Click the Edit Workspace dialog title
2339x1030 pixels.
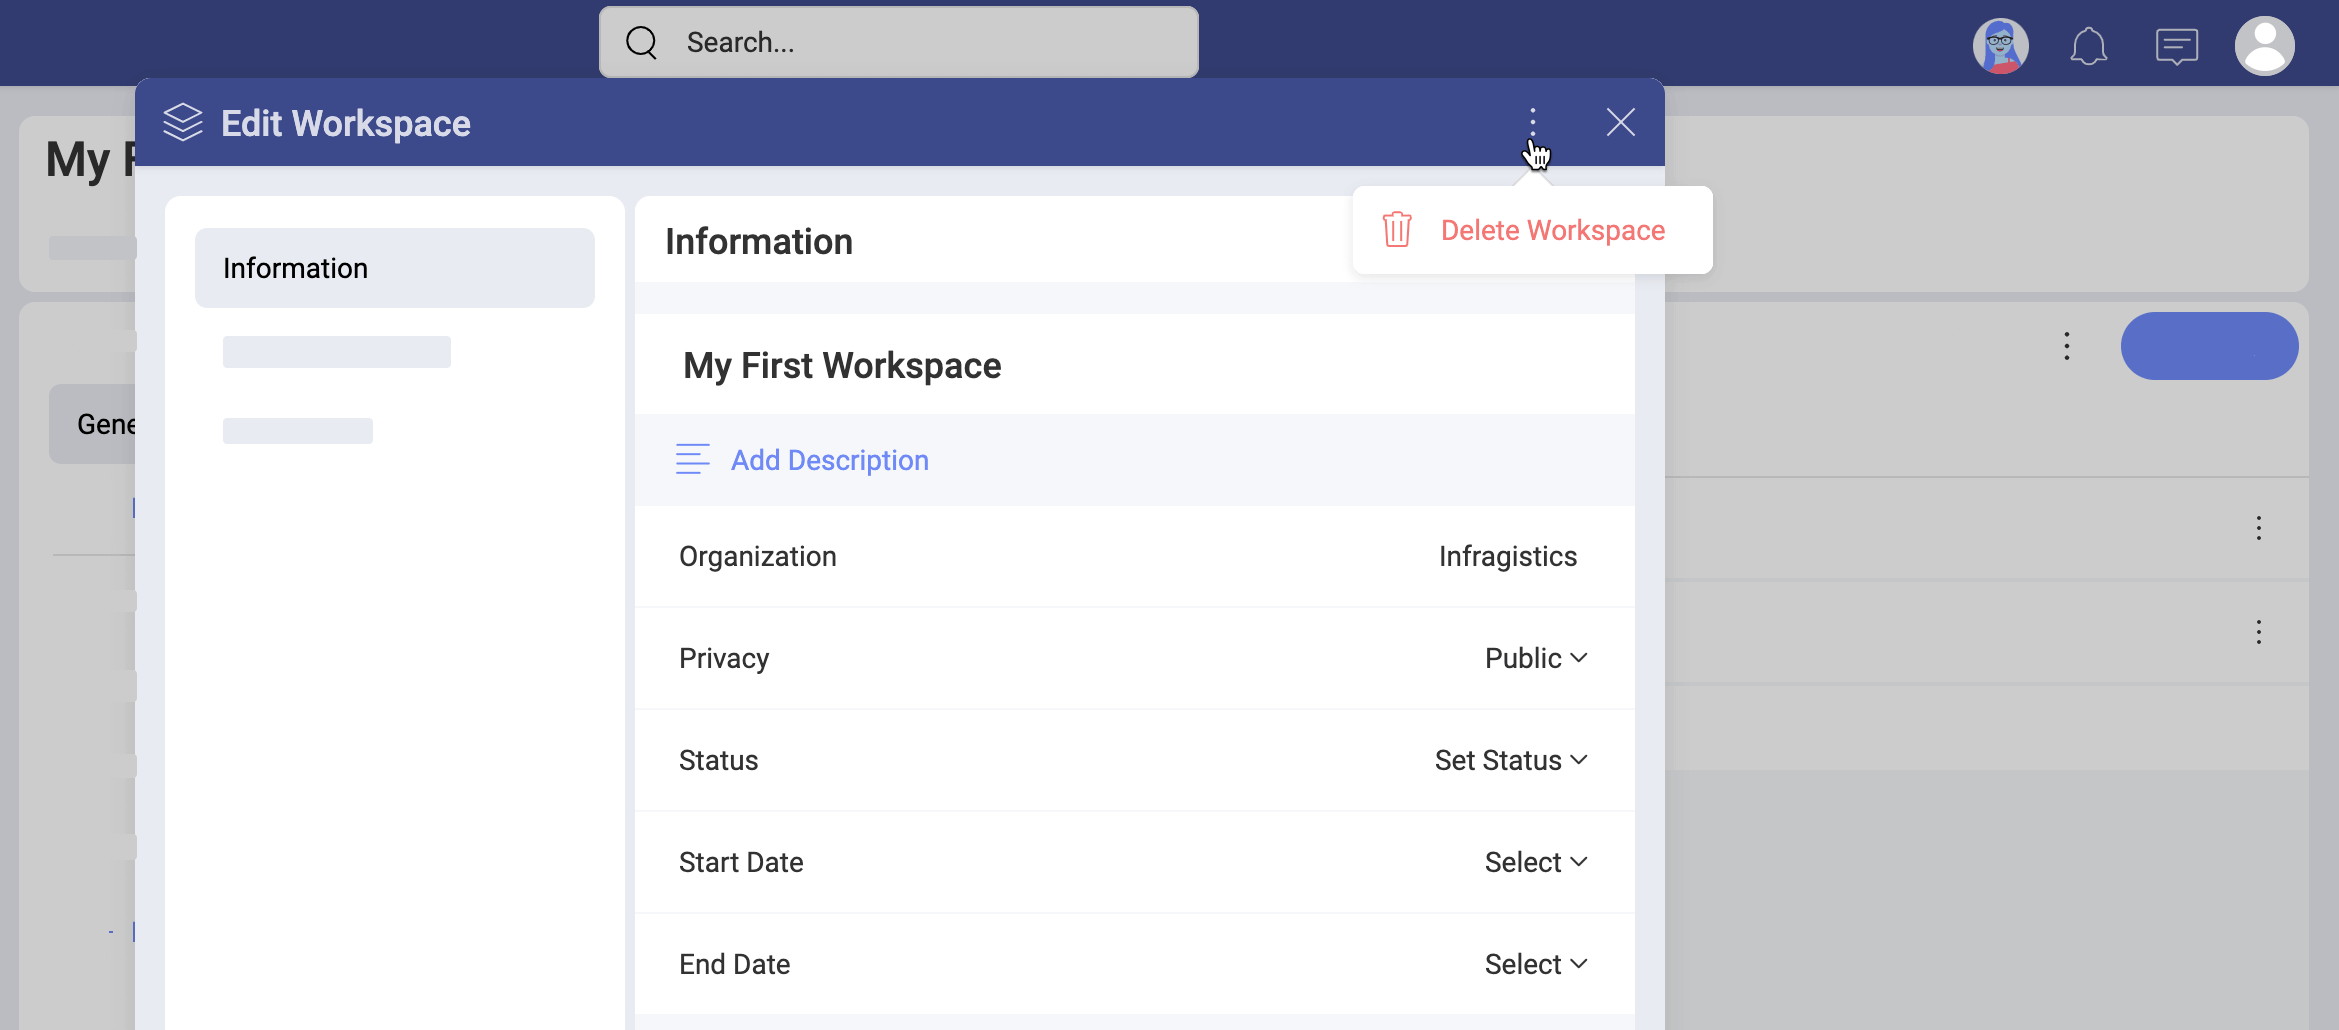(345, 123)
